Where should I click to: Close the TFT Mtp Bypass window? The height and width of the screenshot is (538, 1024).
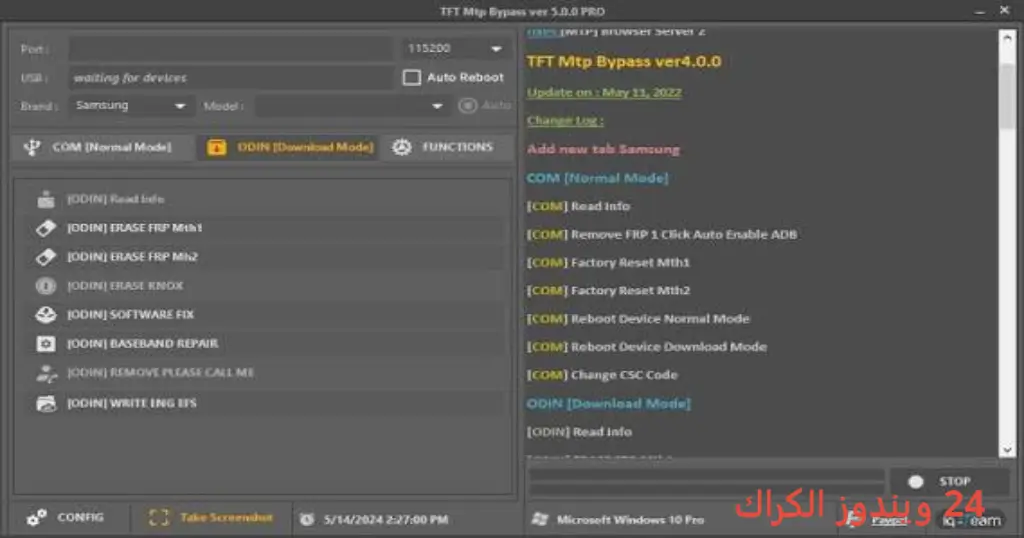point(1004,10)
